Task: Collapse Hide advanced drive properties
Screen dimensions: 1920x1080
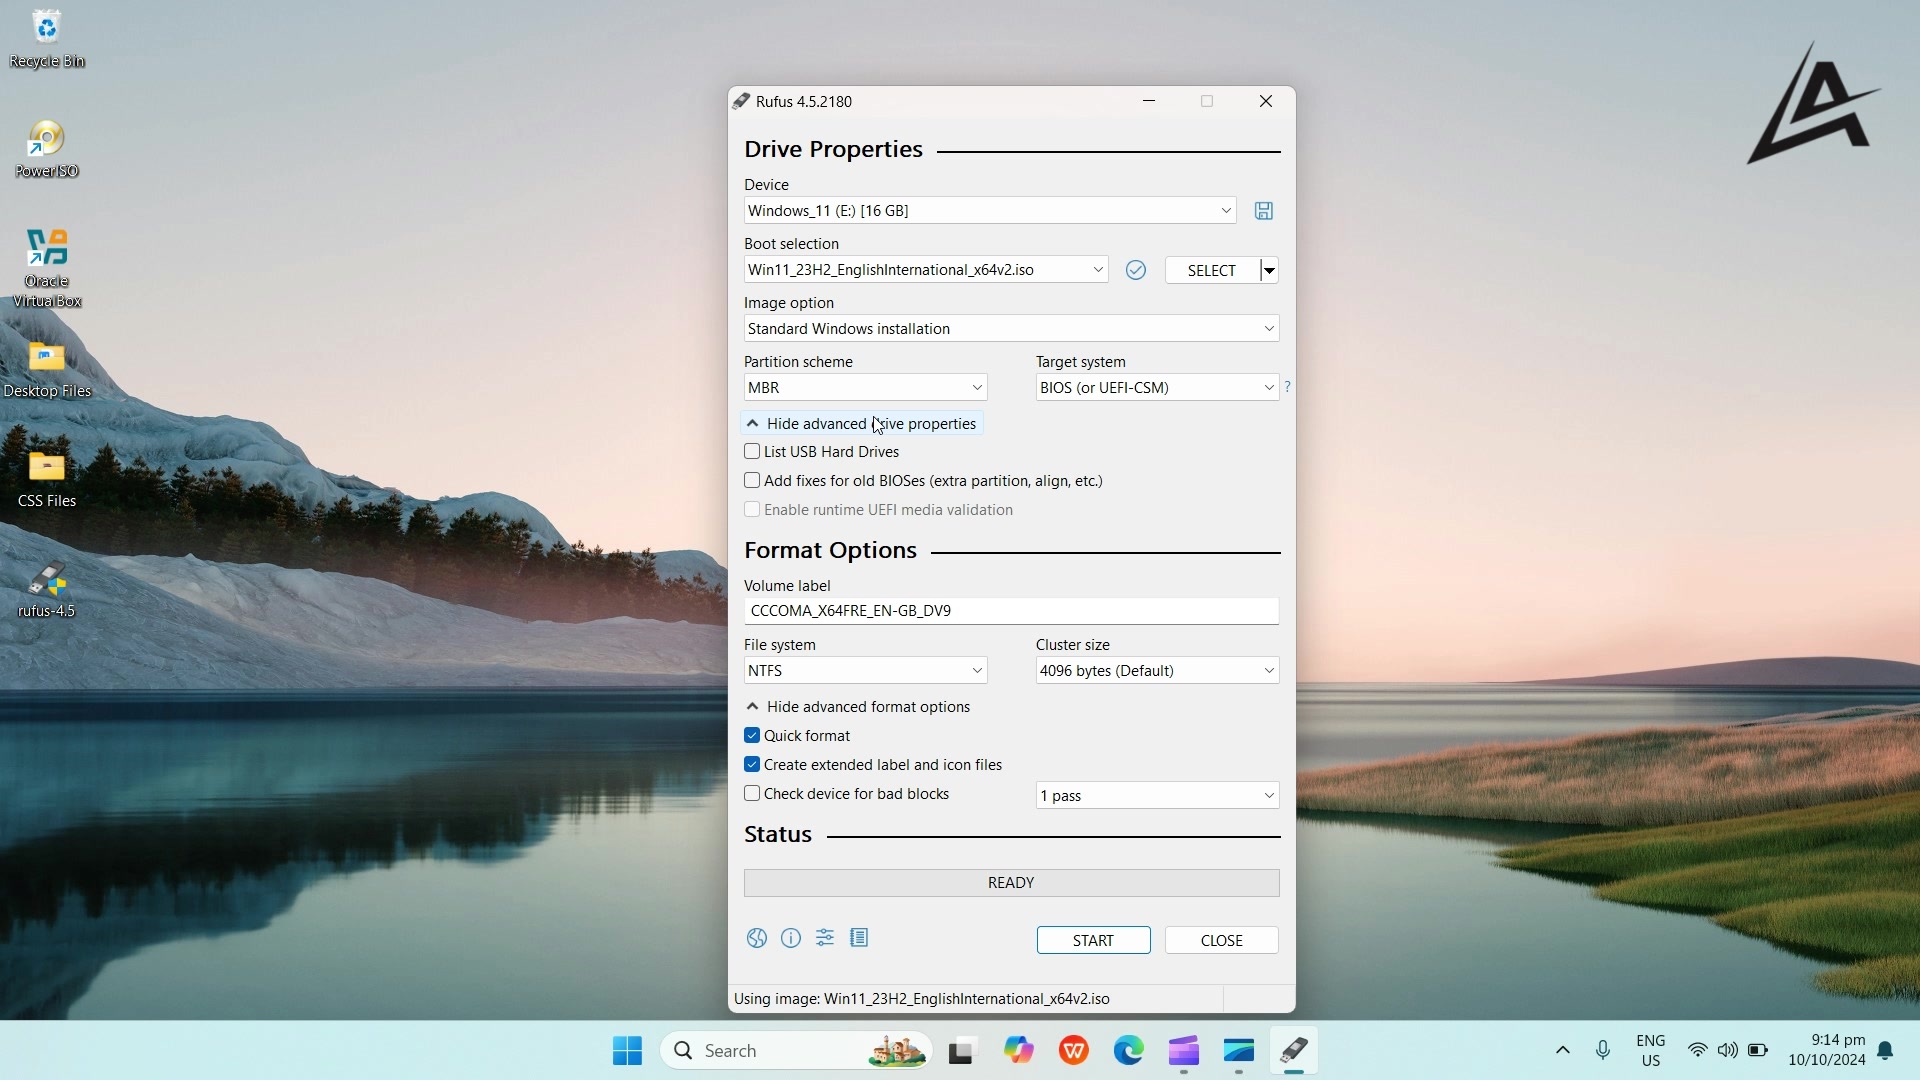Action: point(862,424)
